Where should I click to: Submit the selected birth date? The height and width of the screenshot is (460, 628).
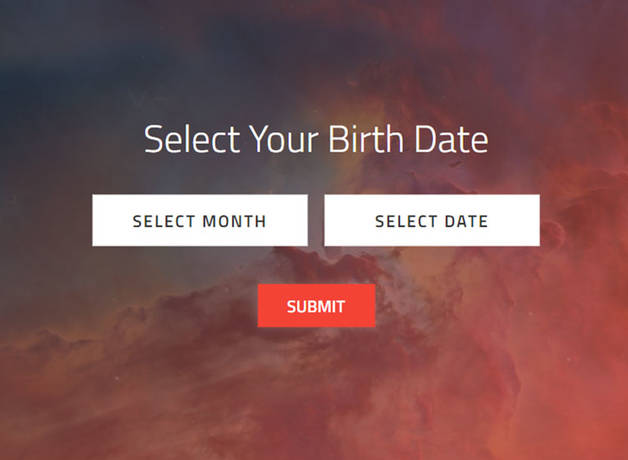click(x=316, y=306)
